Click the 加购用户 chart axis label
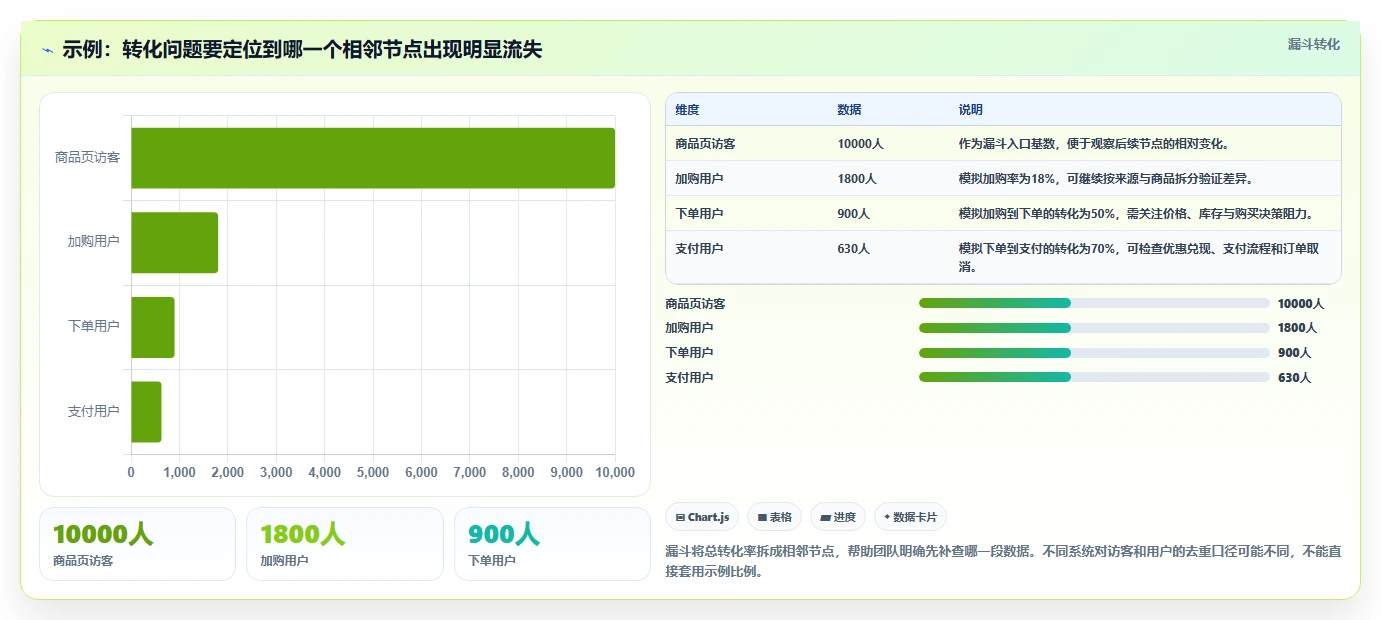Image resolution: width=1381 pixels, height=620 pixels. coord(93,242)
